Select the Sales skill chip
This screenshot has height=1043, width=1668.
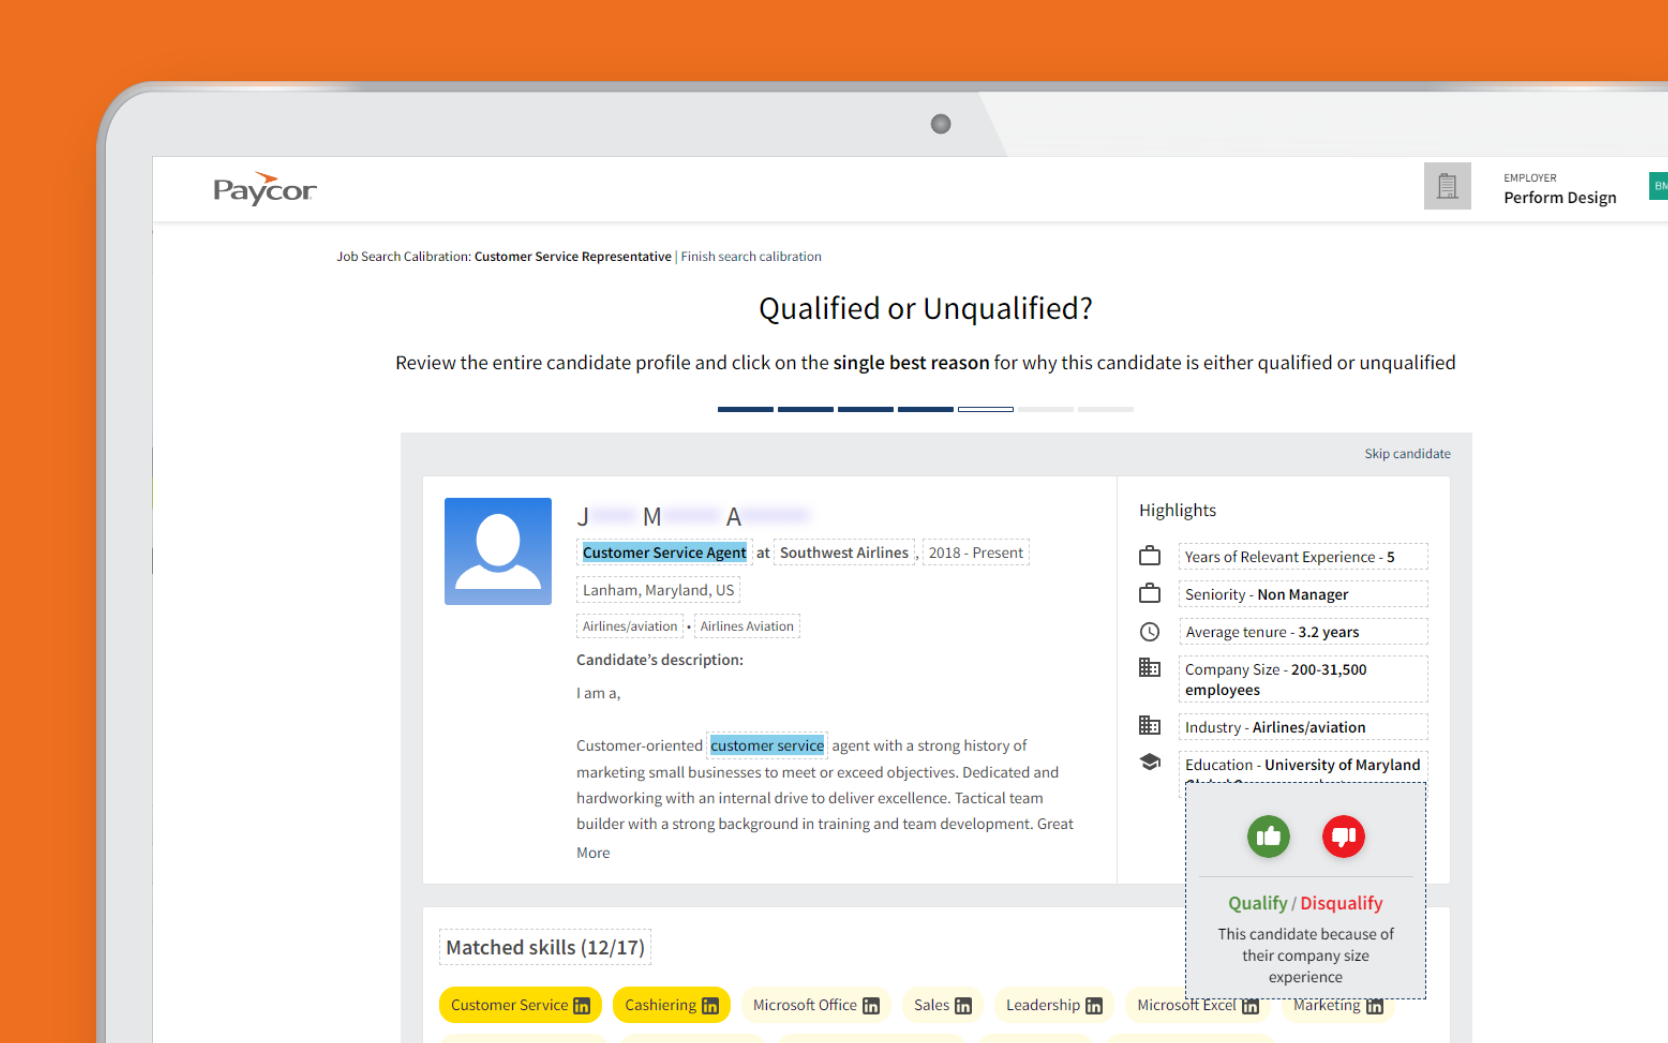click(942, 1005)
